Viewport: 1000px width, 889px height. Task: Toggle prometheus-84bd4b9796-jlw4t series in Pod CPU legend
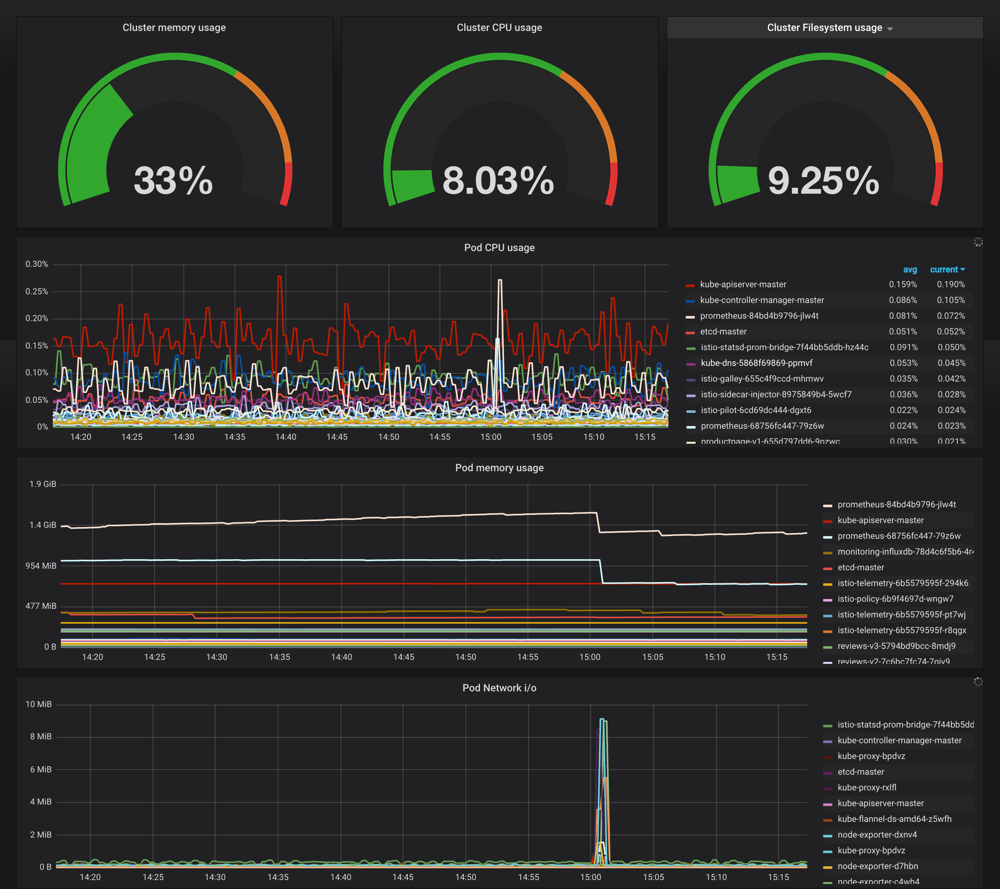coord(759,316)
